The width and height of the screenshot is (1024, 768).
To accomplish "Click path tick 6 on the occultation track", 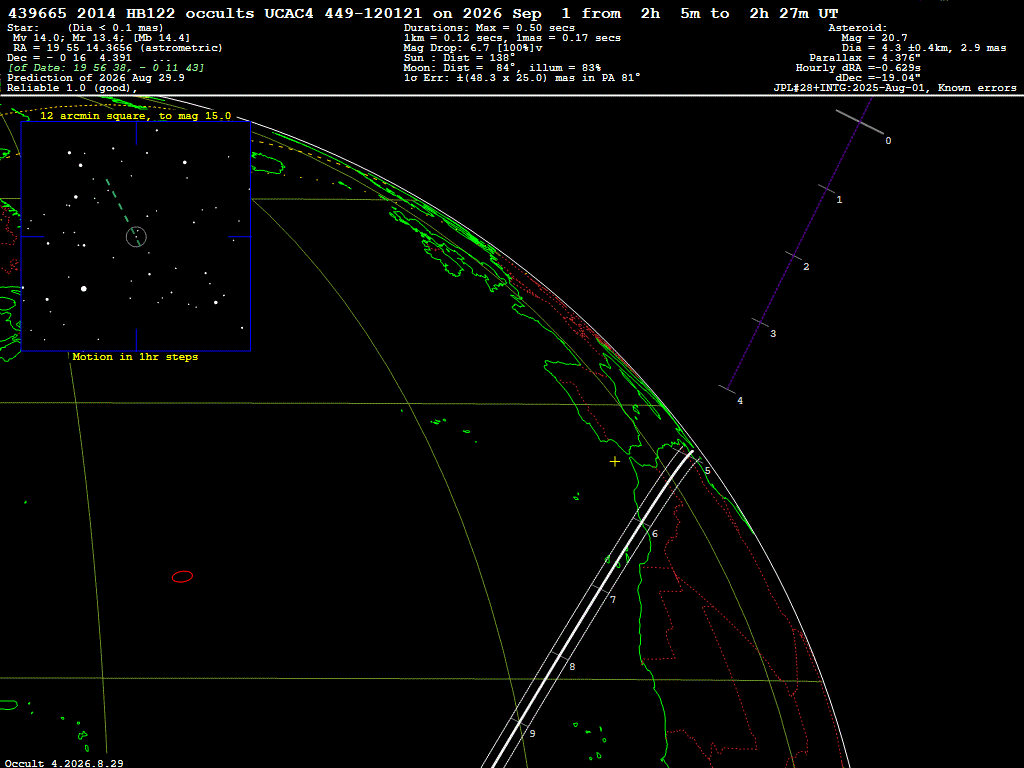I will (654, 534).
